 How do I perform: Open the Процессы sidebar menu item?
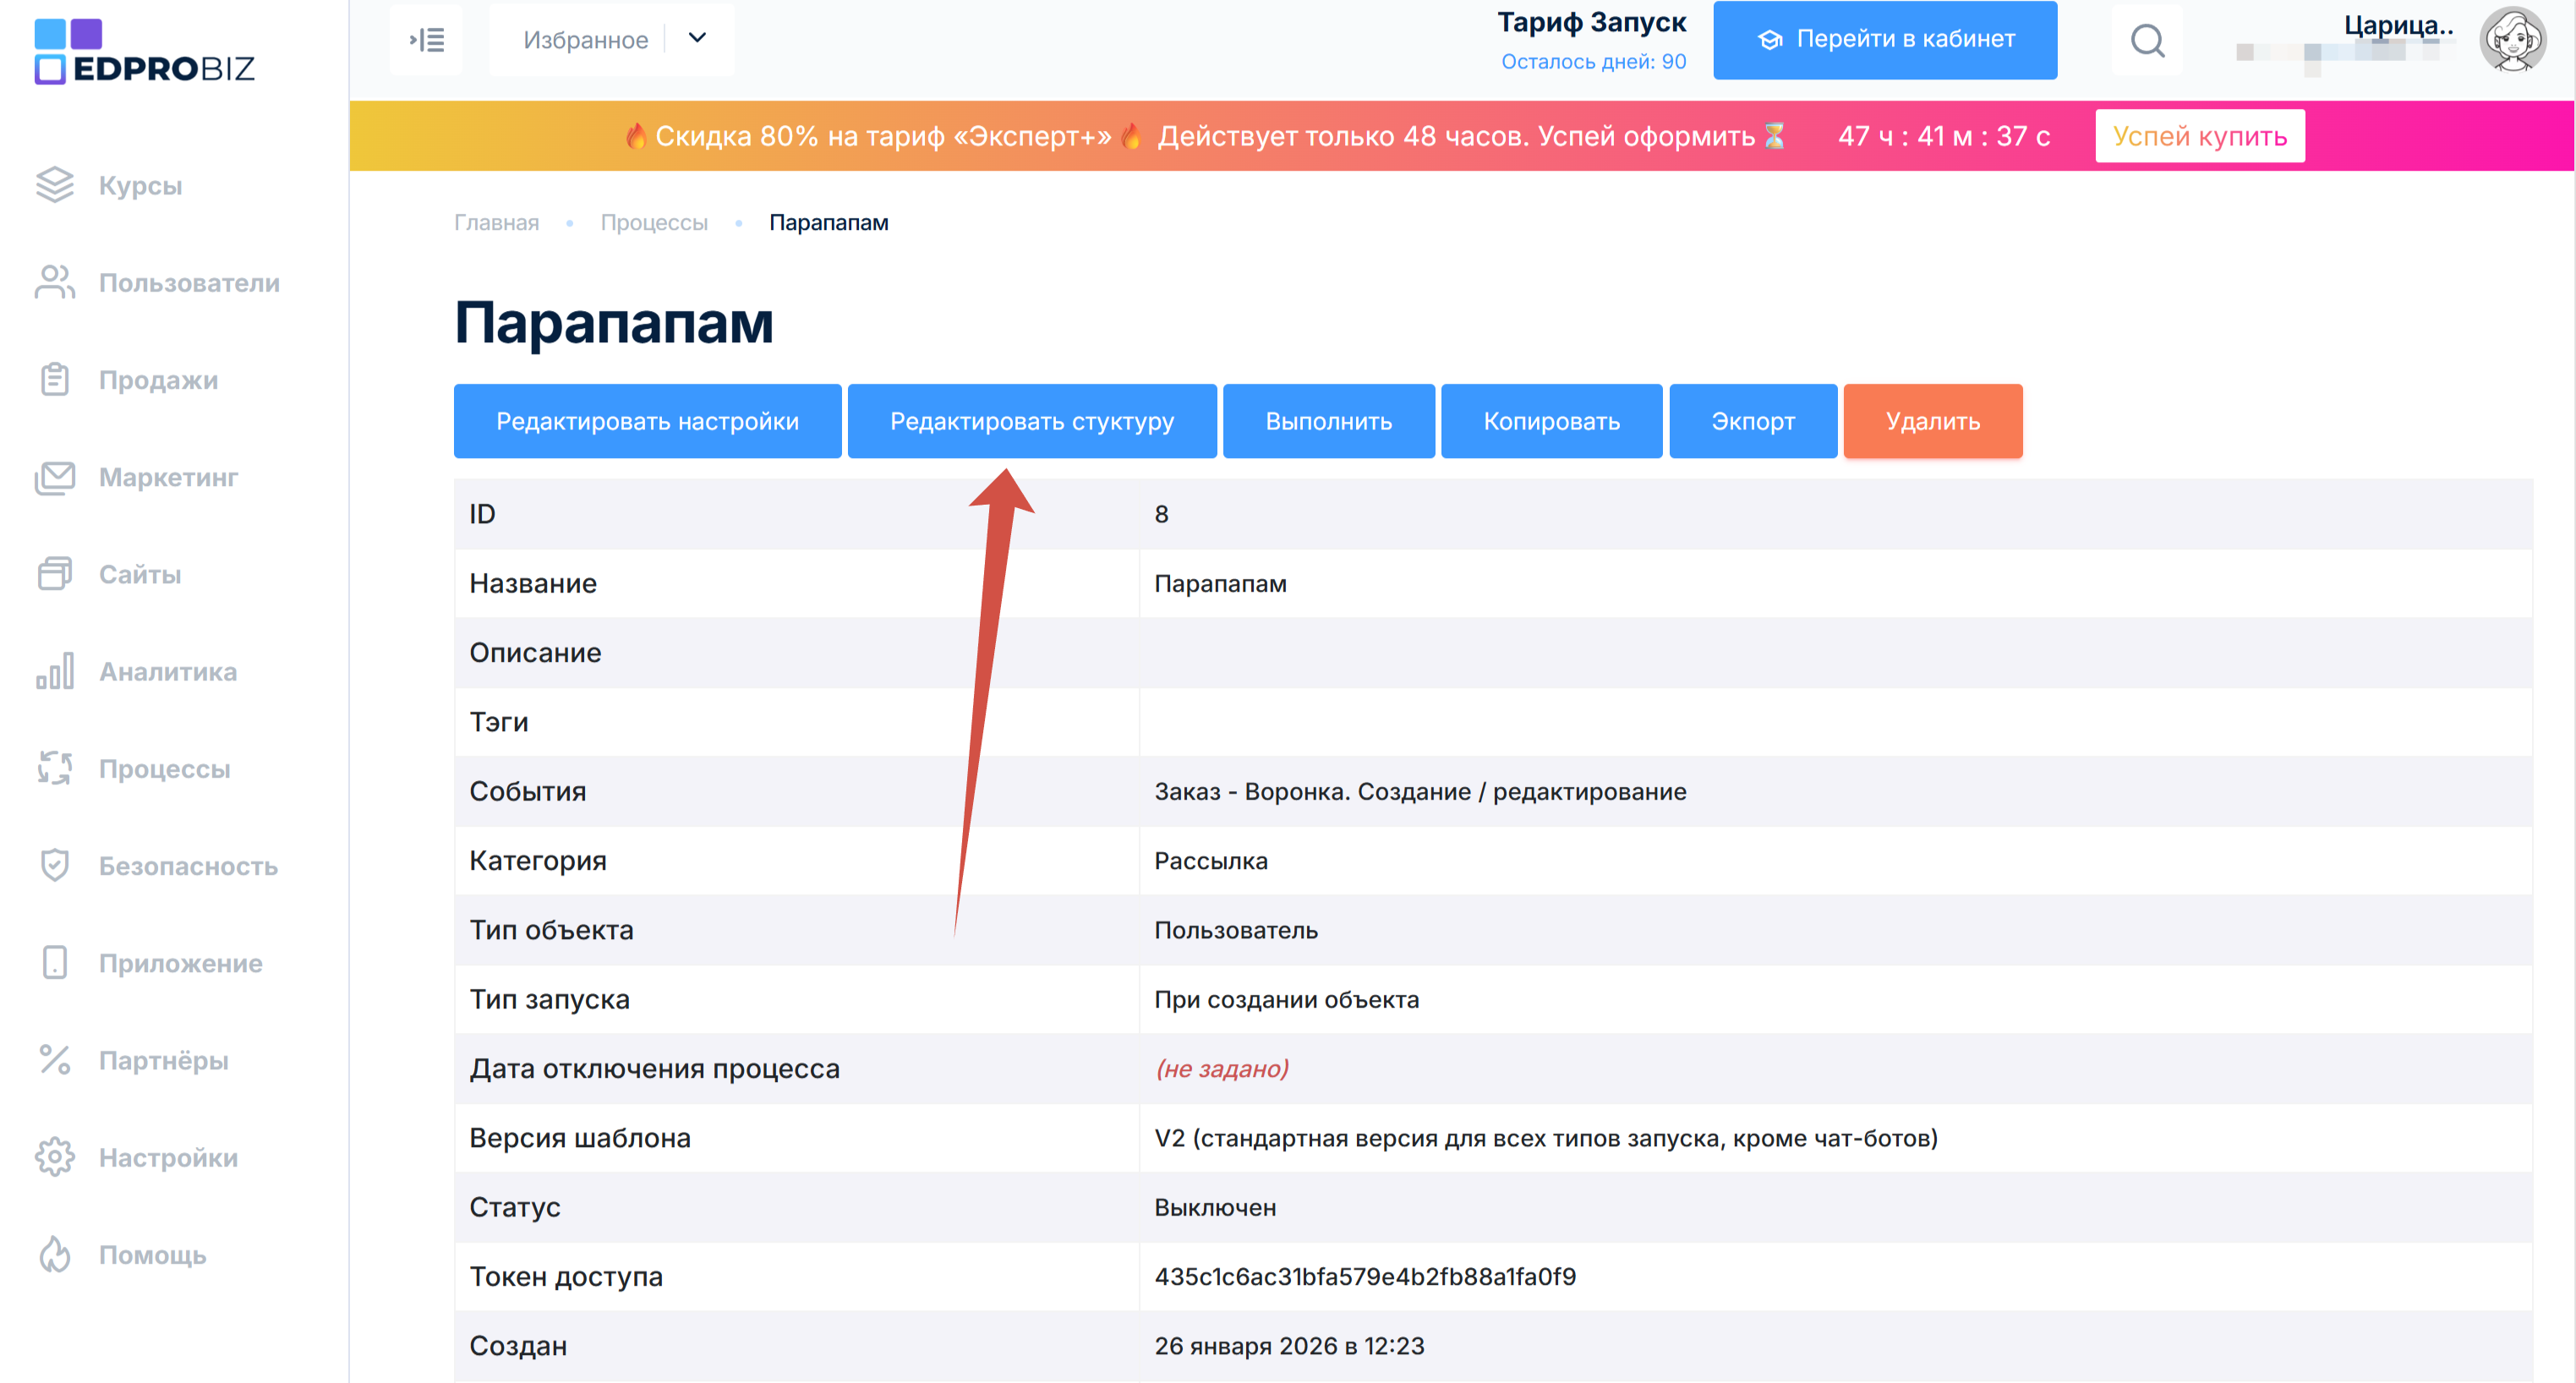[164, 769]
